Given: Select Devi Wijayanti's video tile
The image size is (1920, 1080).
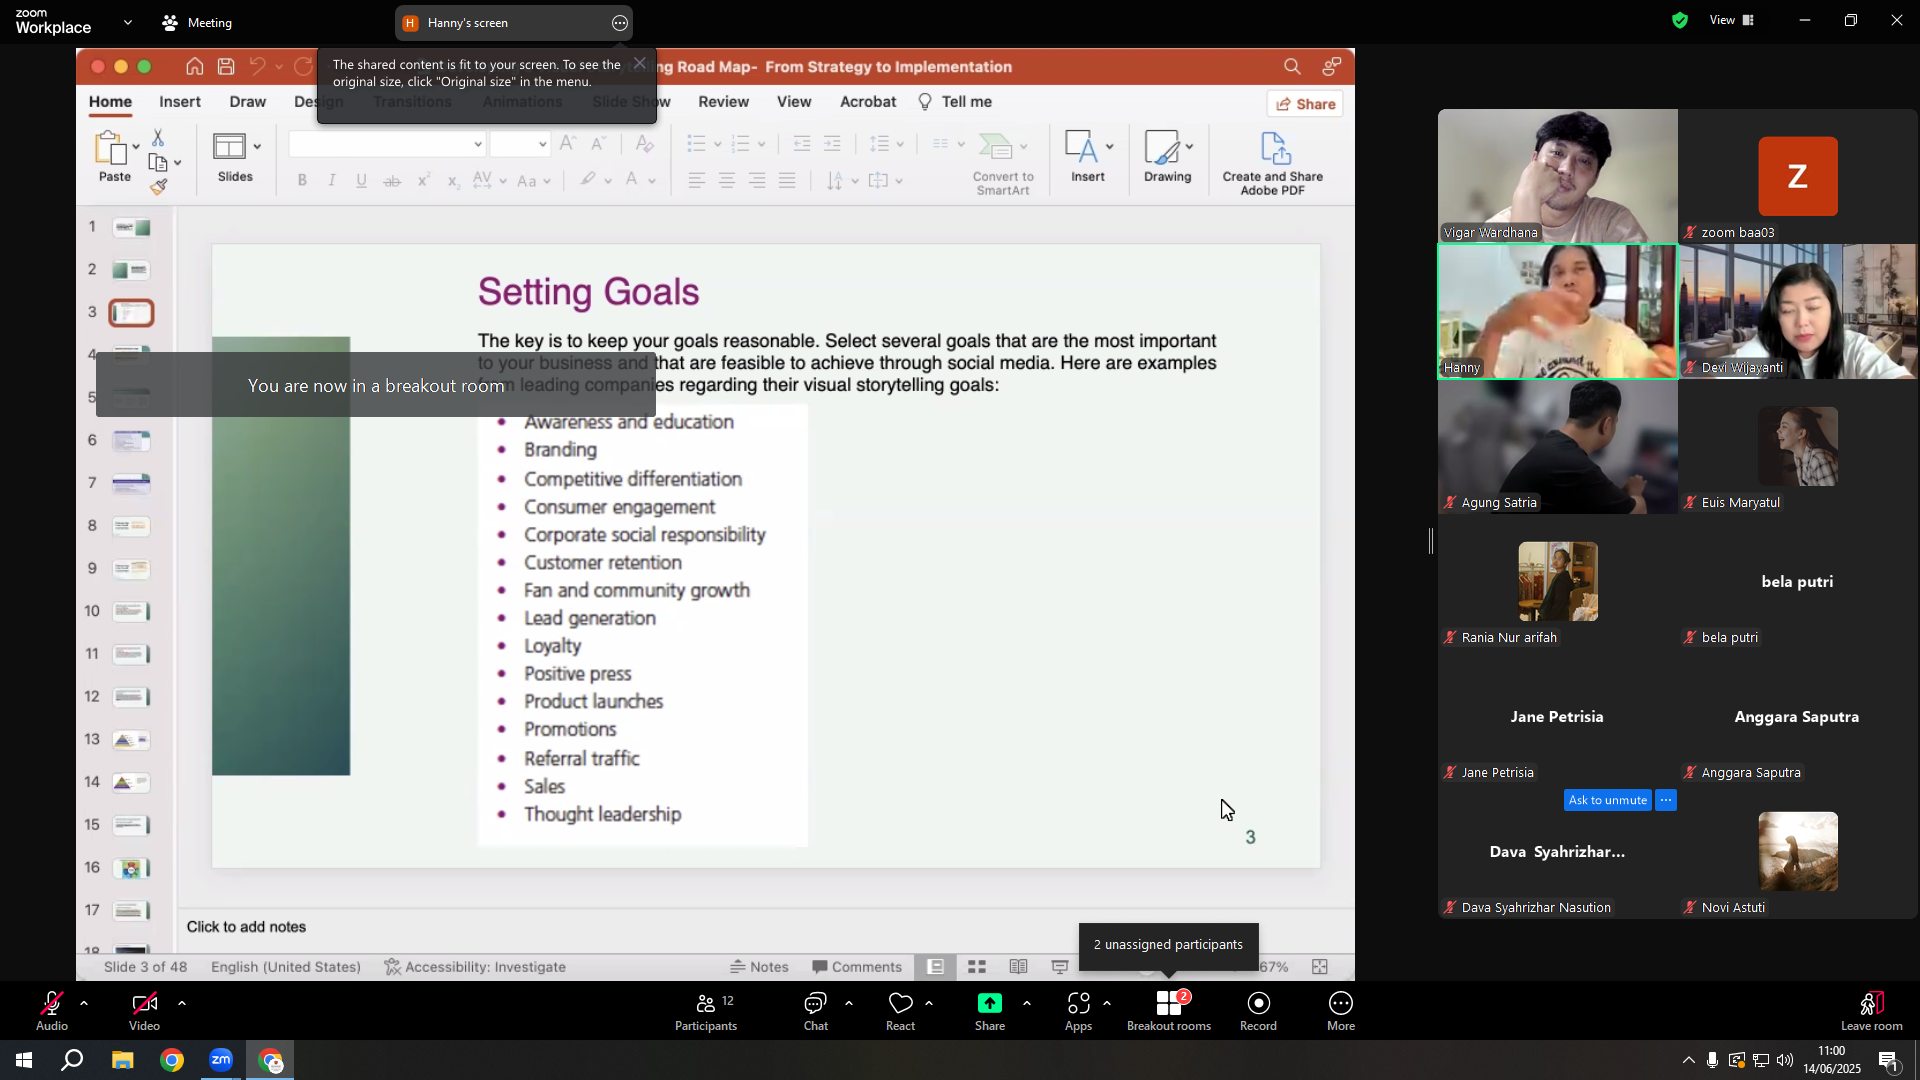Looking at the screenshot, I should [x=1798, y=311].
